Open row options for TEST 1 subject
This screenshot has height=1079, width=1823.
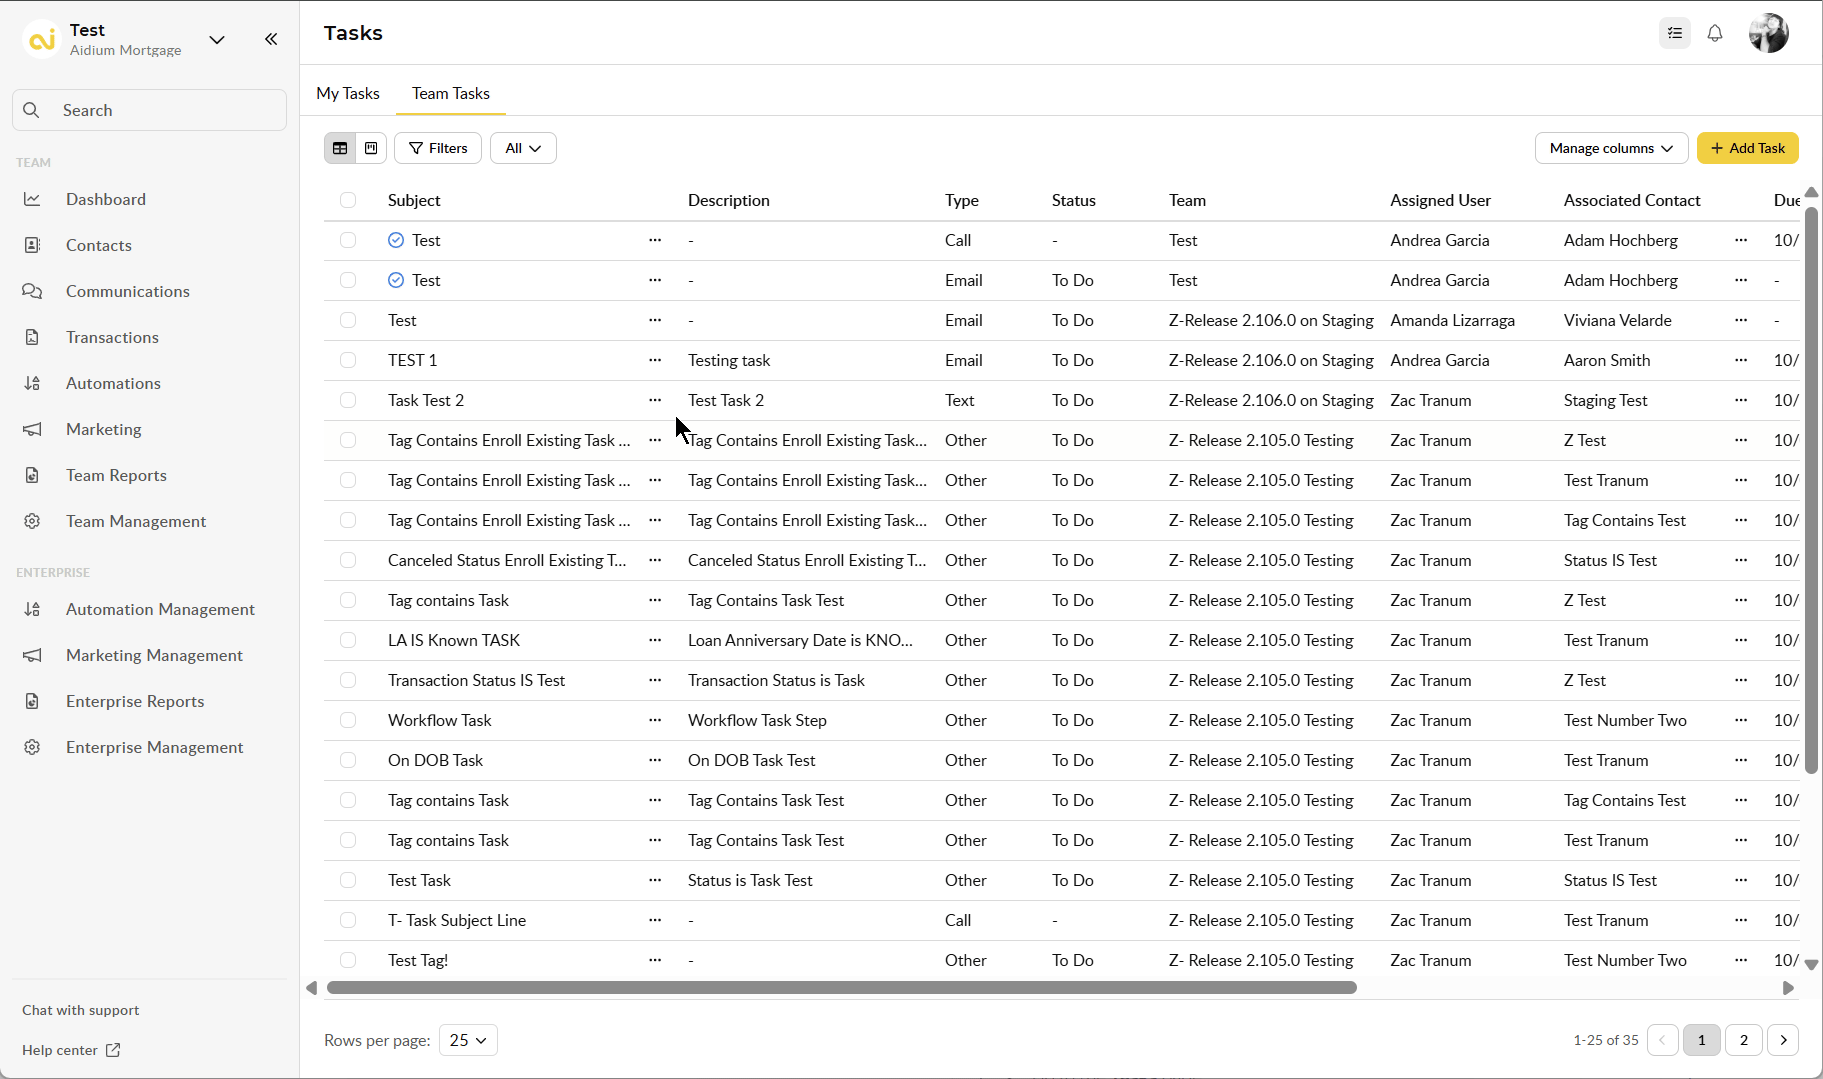click(x=655, y=360)
